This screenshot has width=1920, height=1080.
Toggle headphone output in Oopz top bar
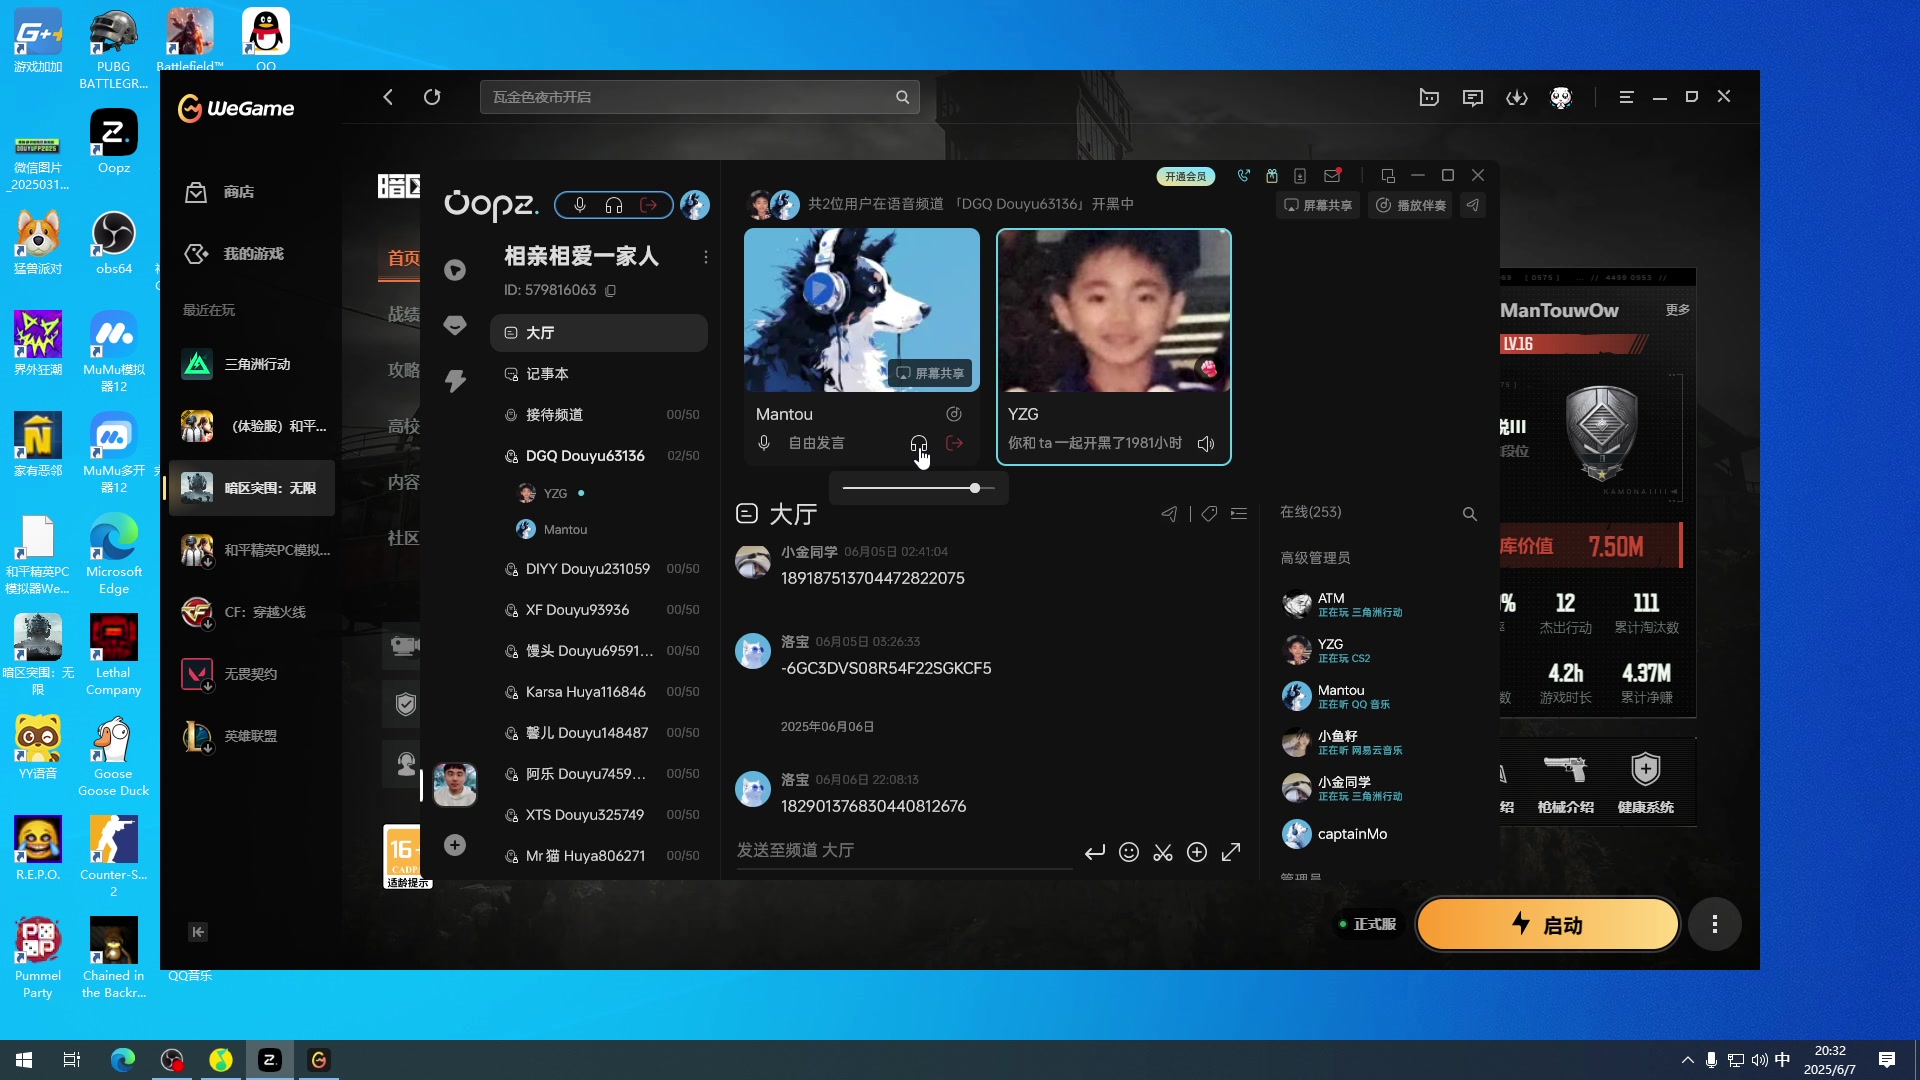pyautogui.click(x=614, y=205)
